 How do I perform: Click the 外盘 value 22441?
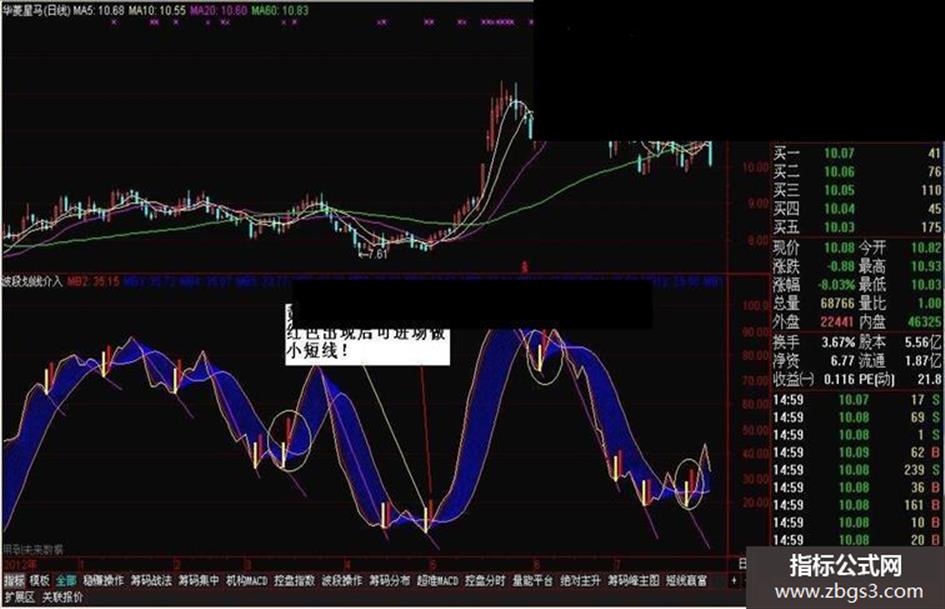pos(837,322)
